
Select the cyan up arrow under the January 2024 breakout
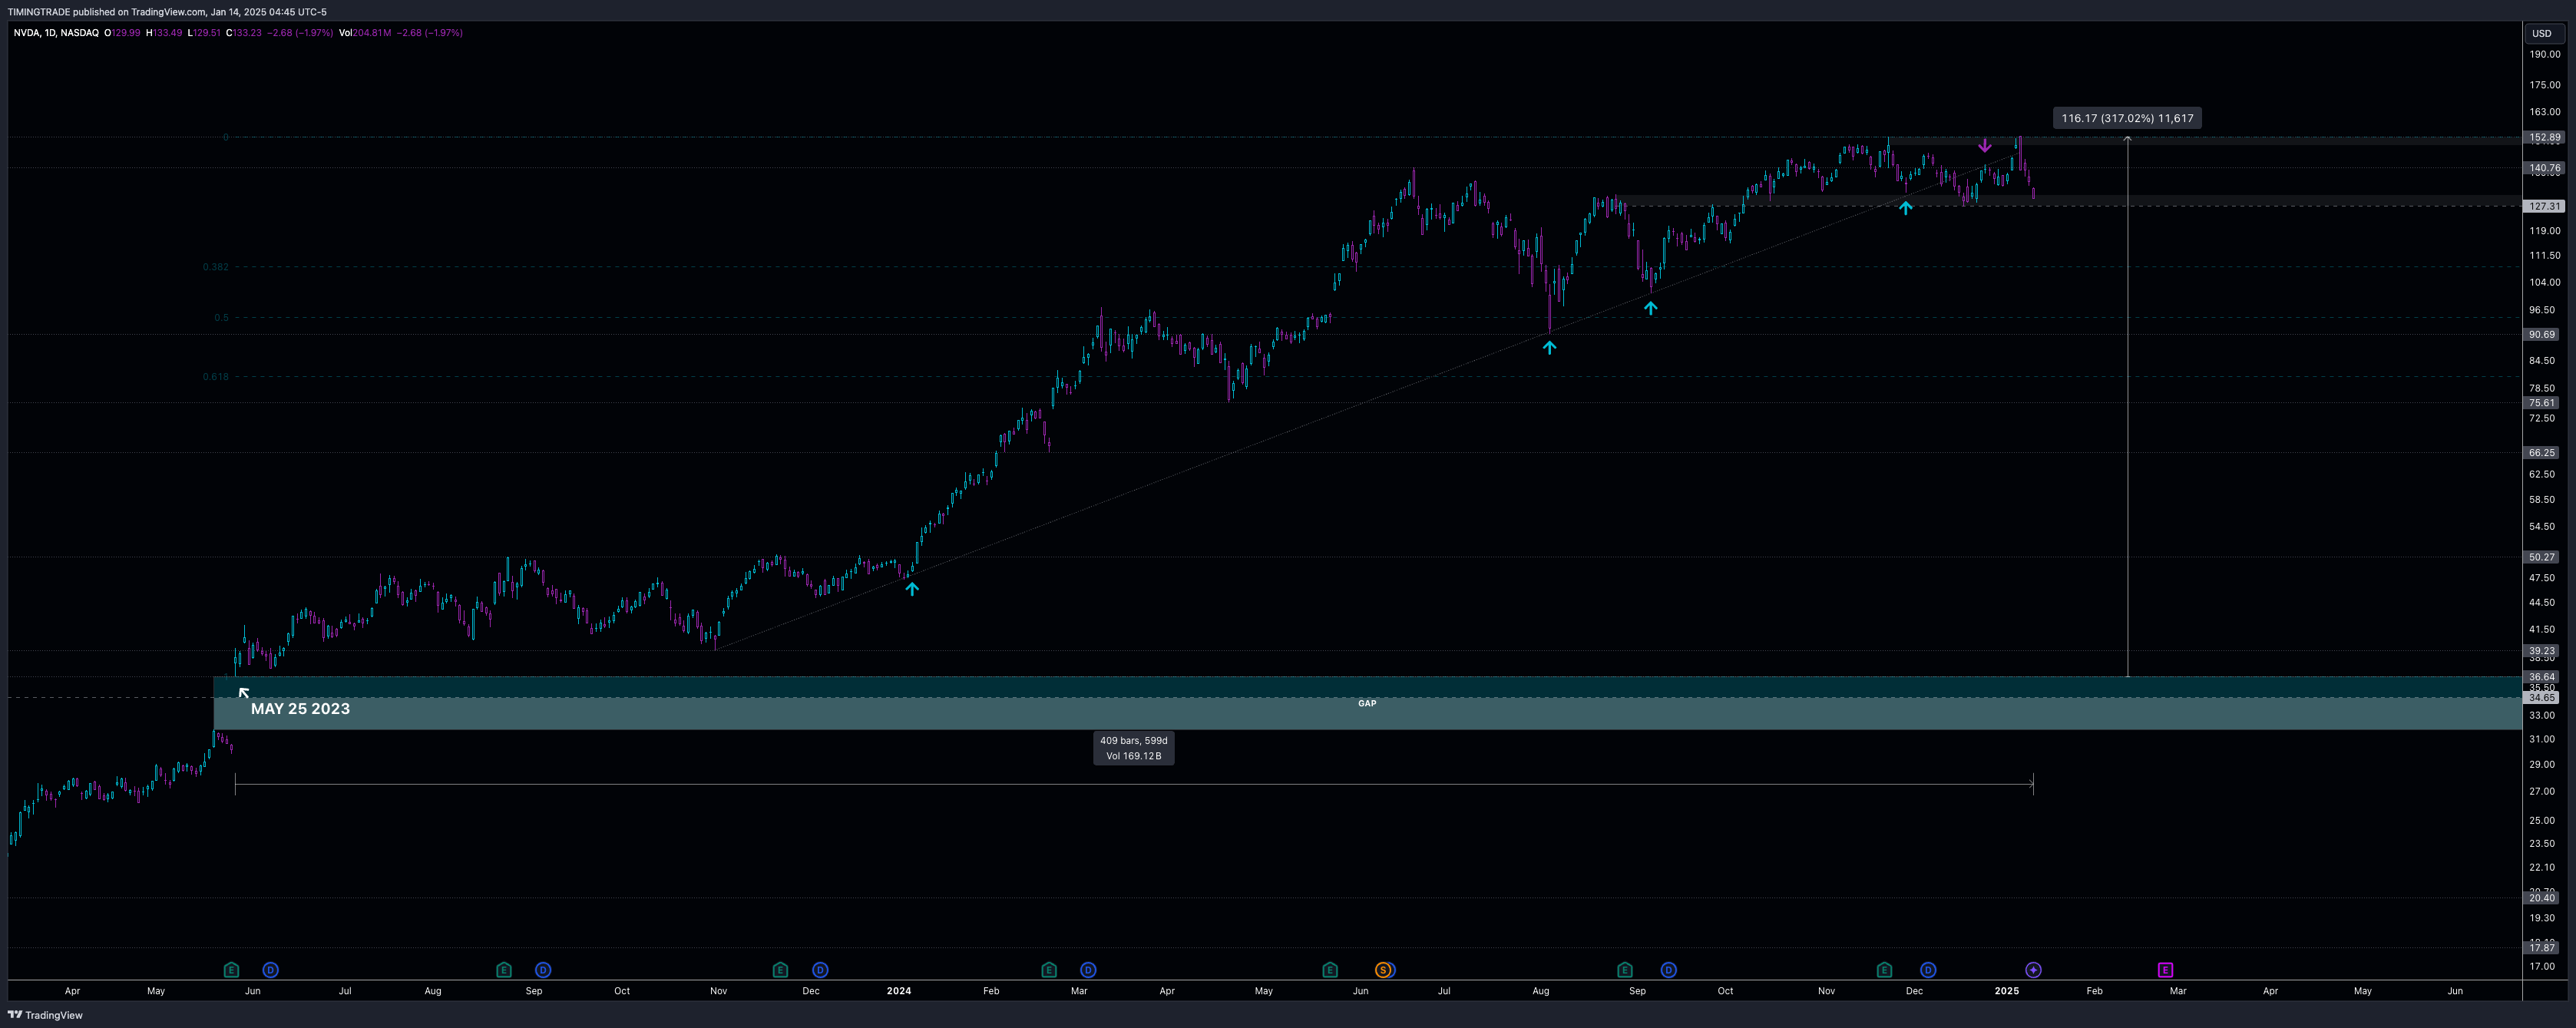pos(912,589)
